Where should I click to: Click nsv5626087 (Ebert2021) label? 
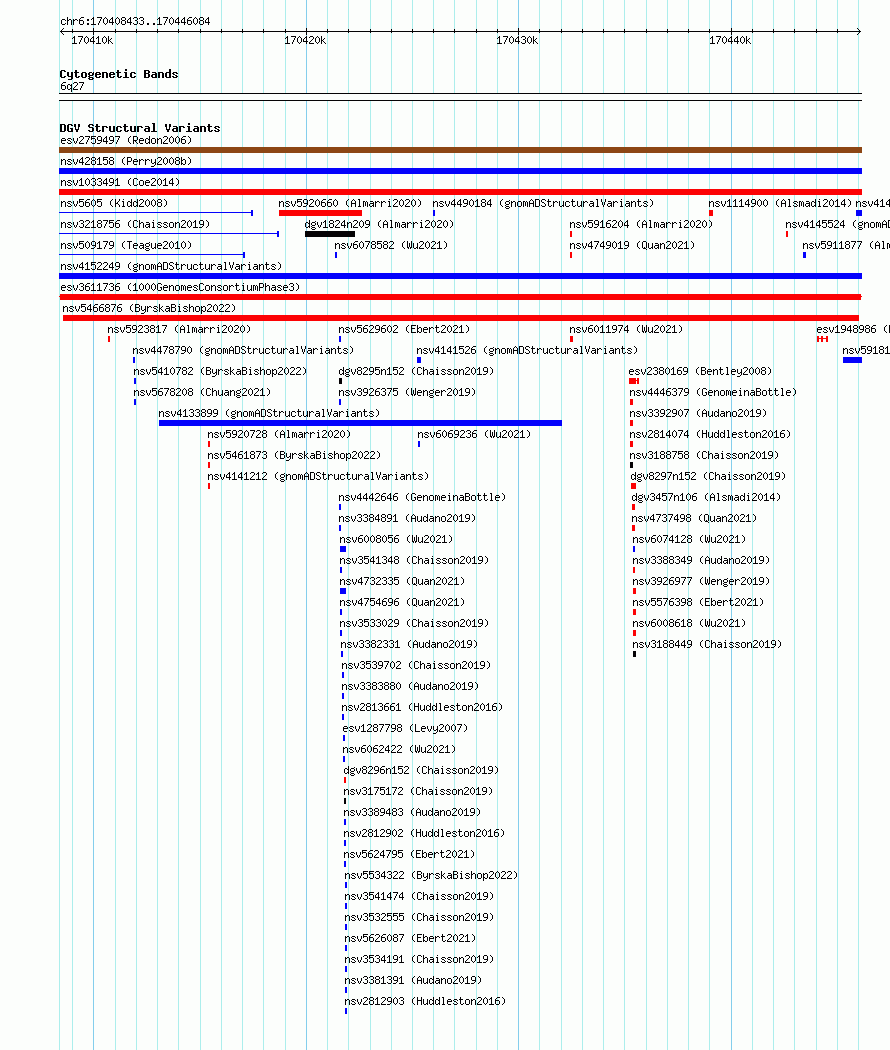pos(410,938)
